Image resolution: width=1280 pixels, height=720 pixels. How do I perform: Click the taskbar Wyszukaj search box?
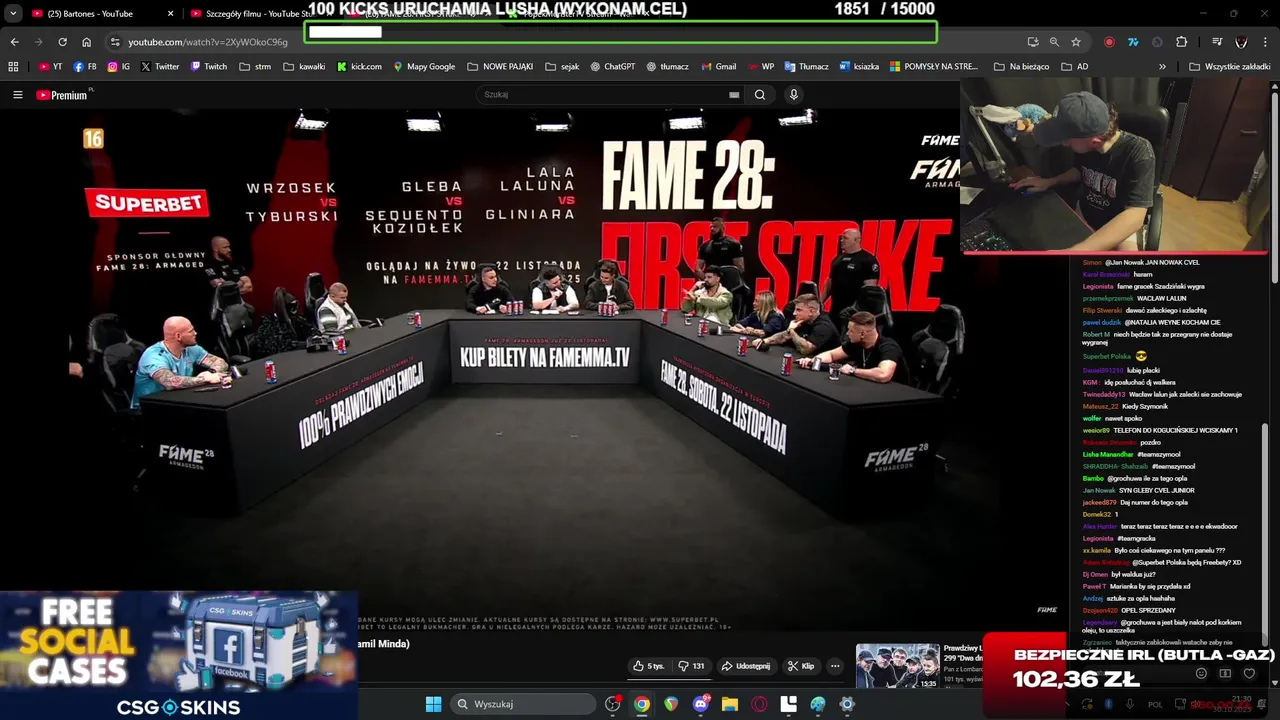tap(522, 704)
